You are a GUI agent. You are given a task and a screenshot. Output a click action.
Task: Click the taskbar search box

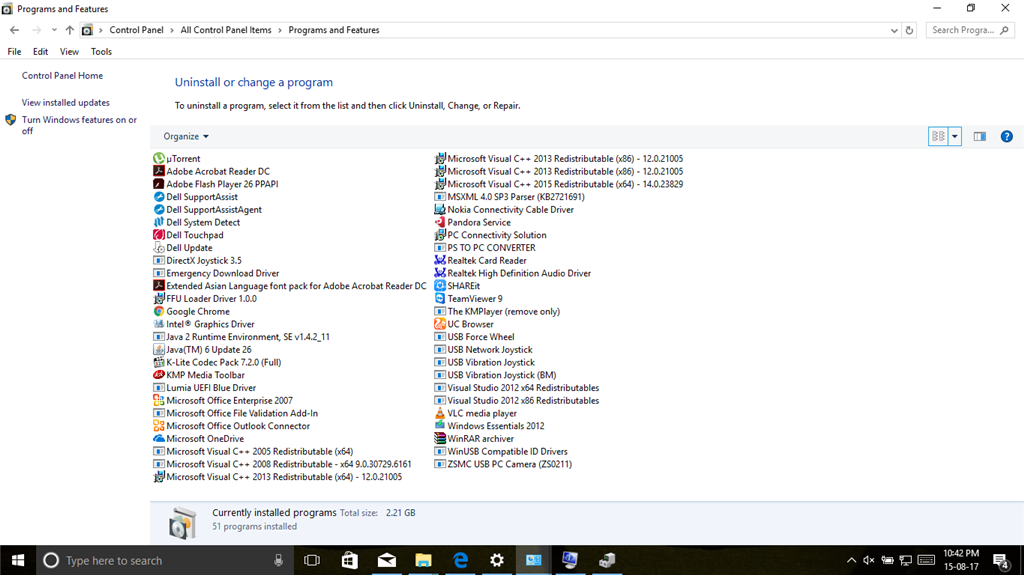pyautogui.click(x=163, y=560)
